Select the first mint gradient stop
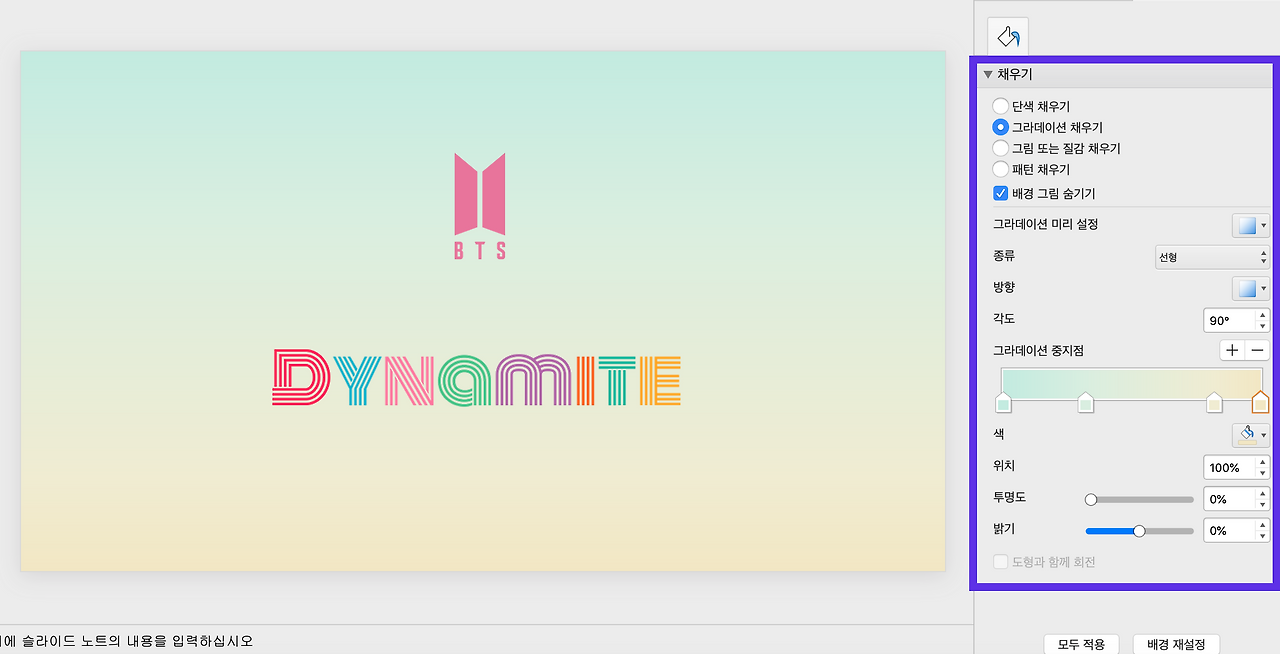This screenshot has height=654, width=1280. [1003, 402]
